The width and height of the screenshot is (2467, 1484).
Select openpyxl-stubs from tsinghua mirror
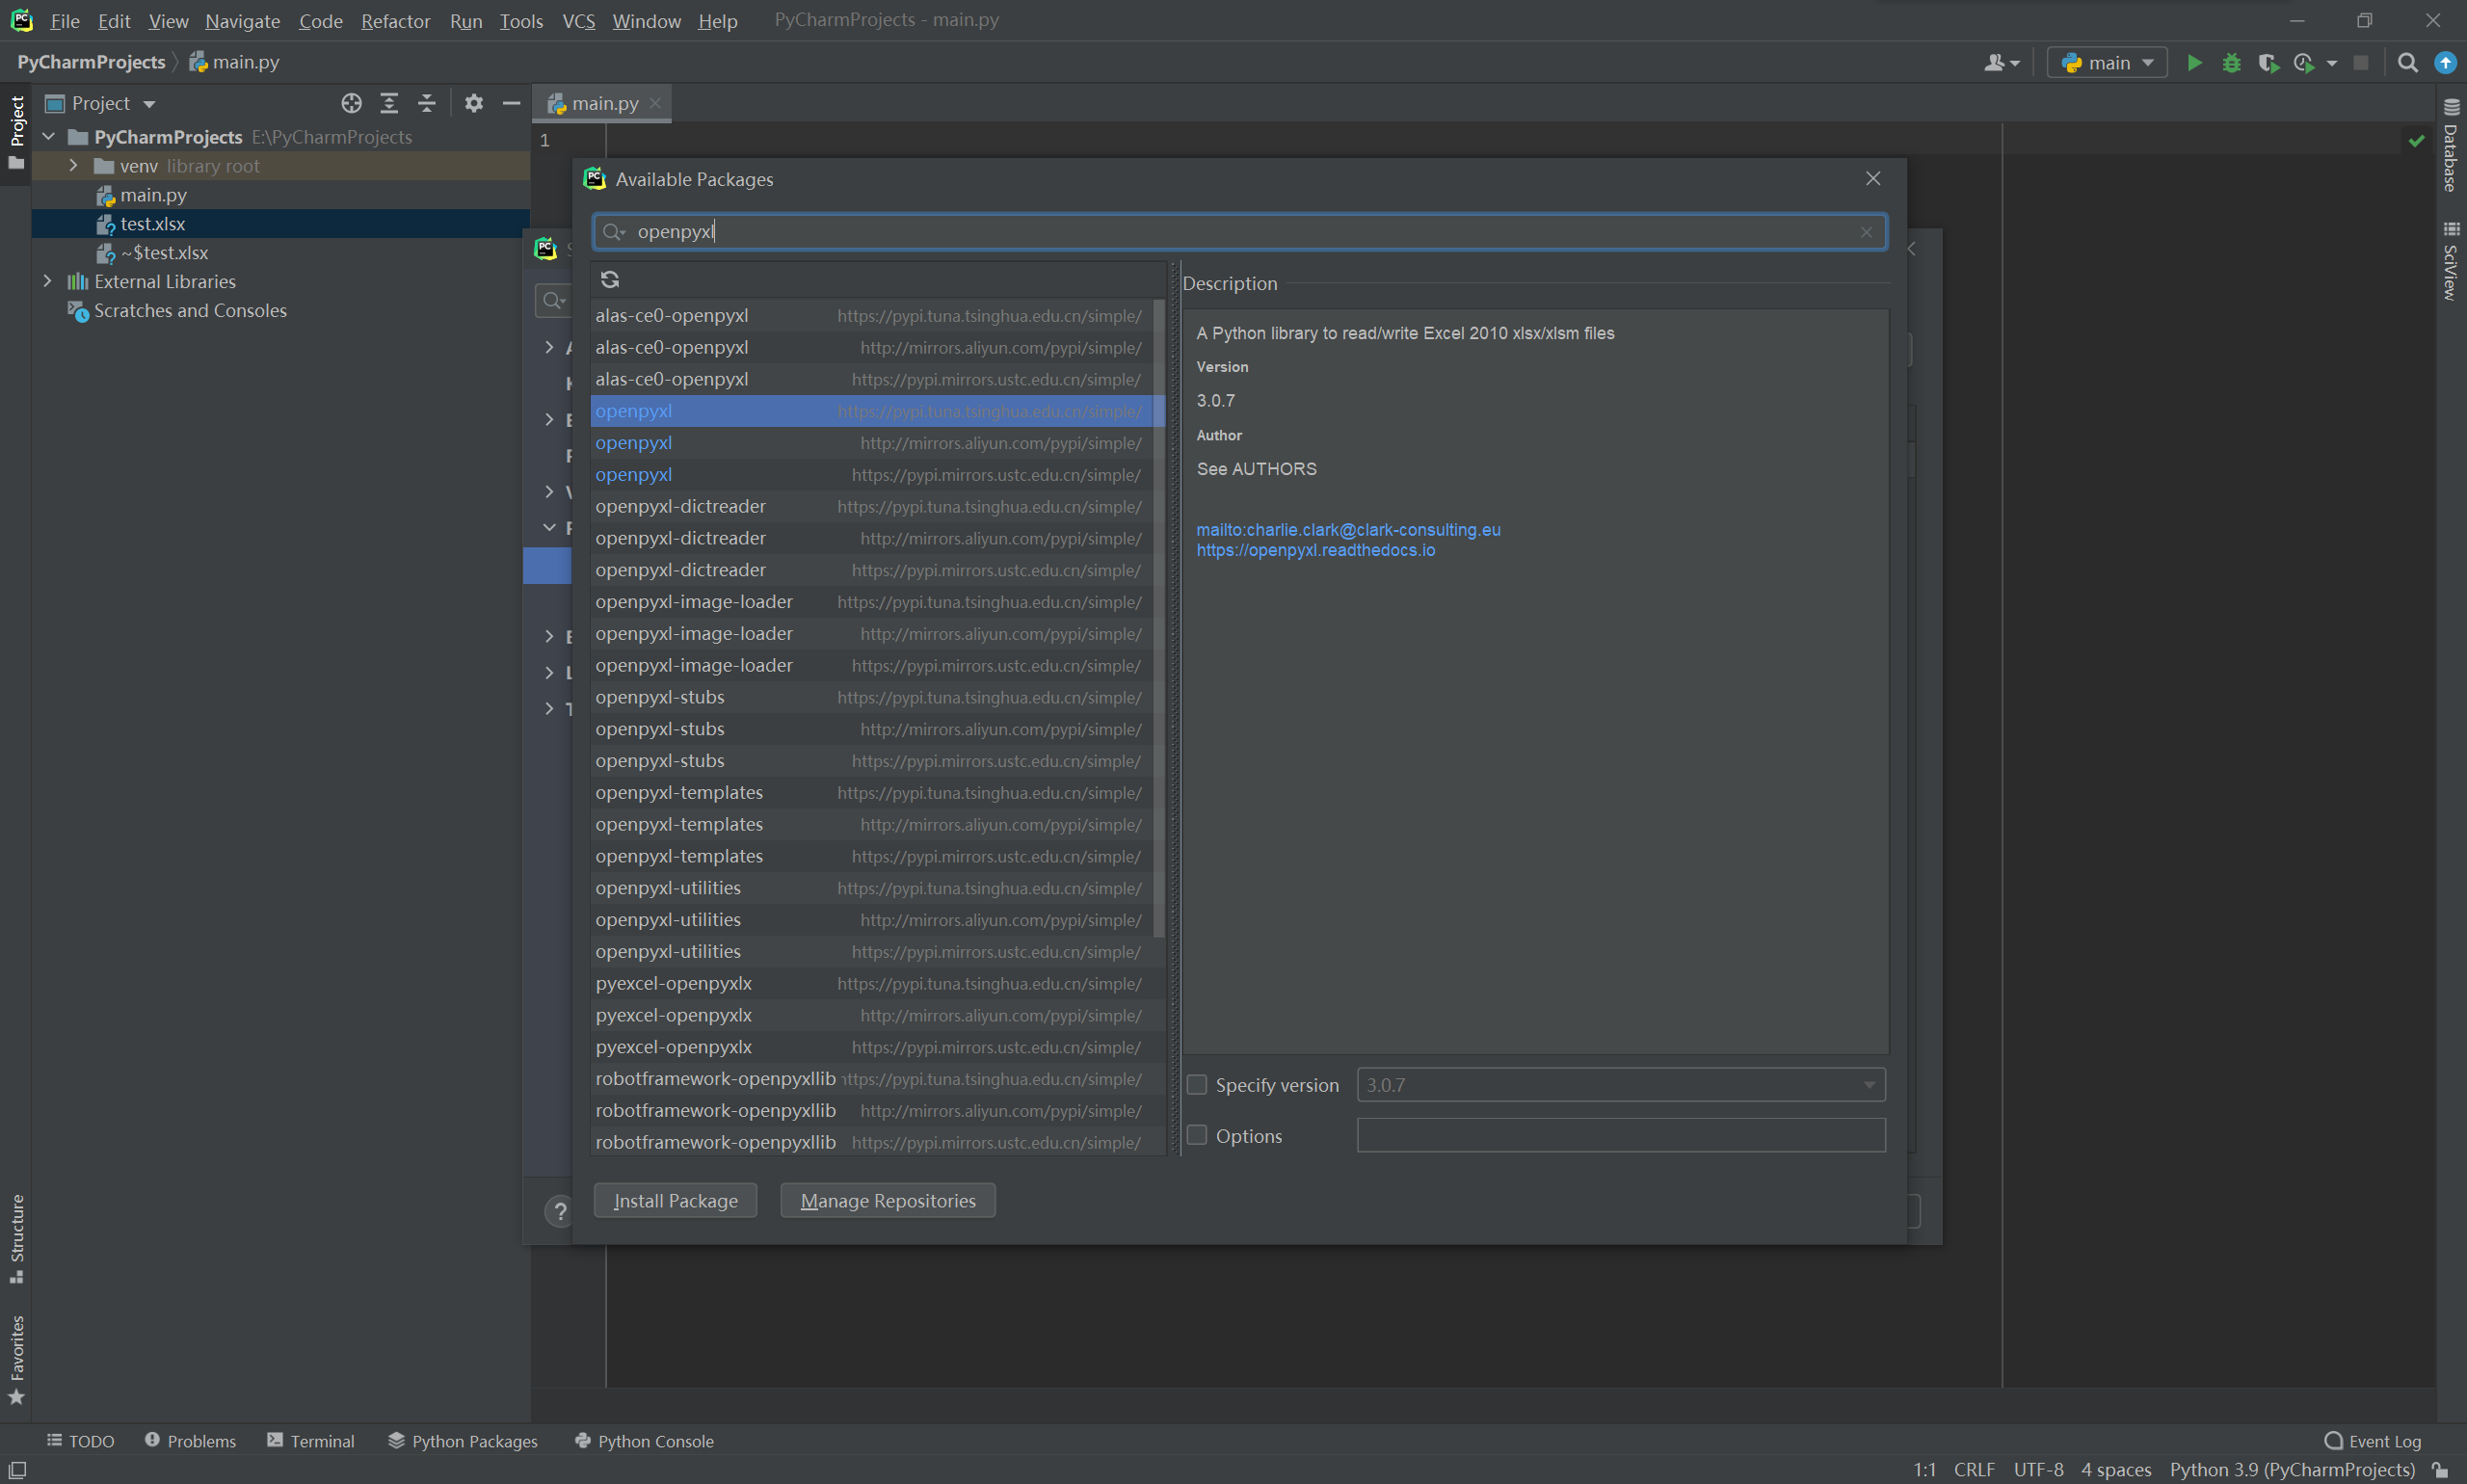pos(872,697)
